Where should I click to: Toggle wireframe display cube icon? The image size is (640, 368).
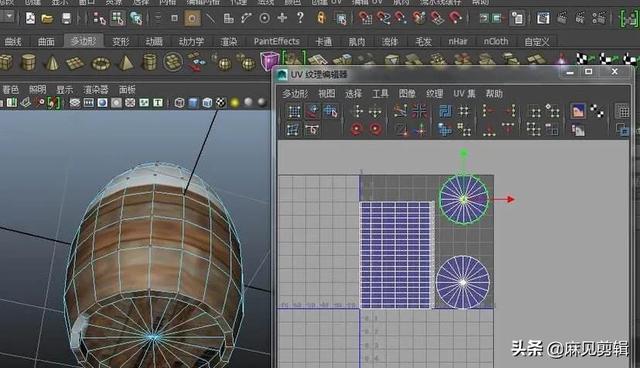click(x=179, y=102)
